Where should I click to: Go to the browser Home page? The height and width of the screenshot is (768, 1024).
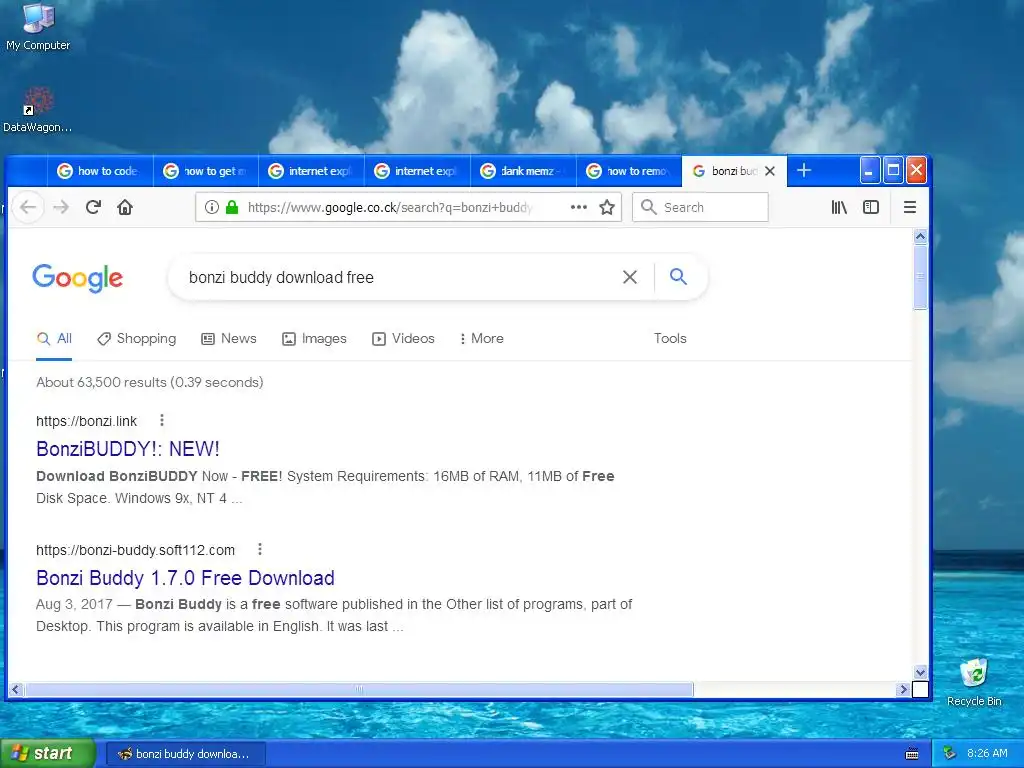[x=125, y=208]
